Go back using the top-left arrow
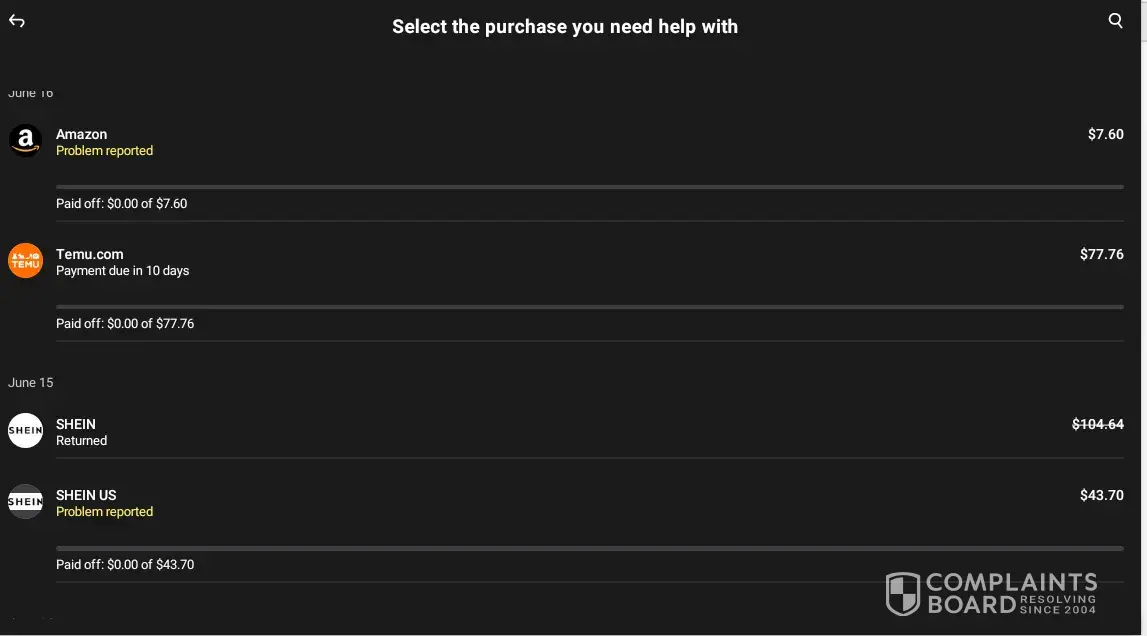1147x636 pixels. point(17,21)
